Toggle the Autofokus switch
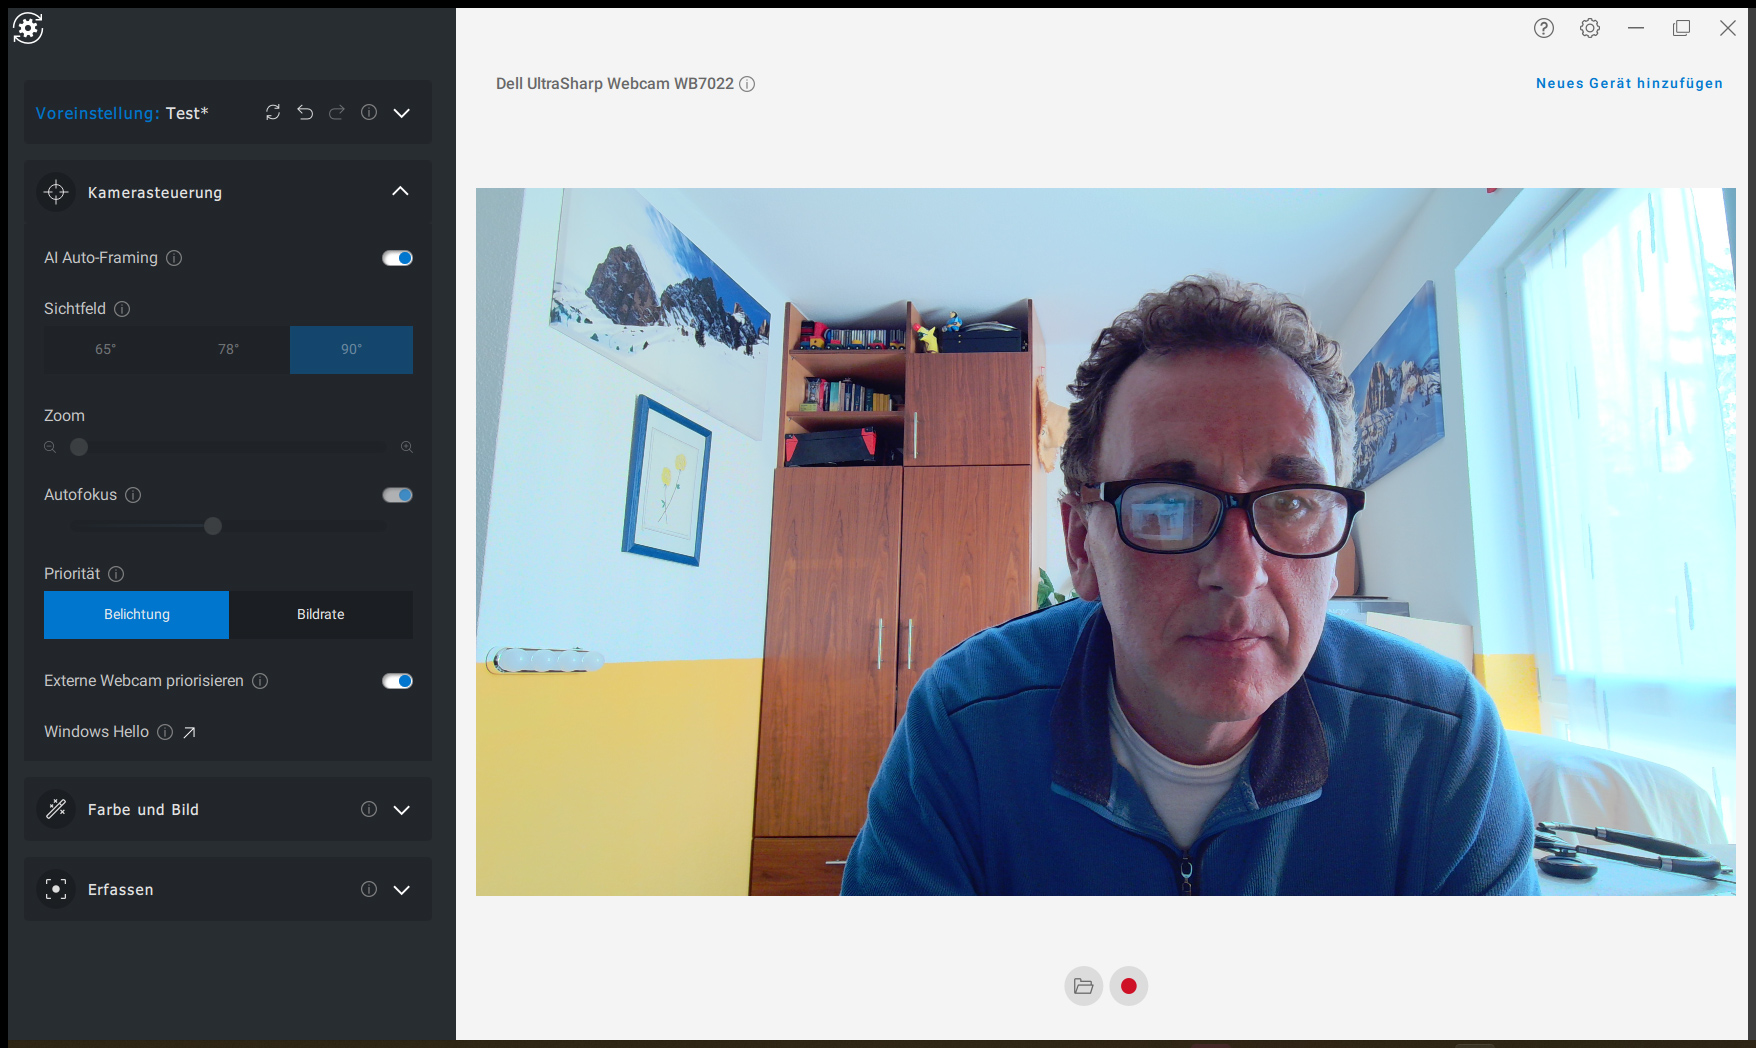The height and width of the screenshot is (1048, 1756). click(x=398, y=495)
